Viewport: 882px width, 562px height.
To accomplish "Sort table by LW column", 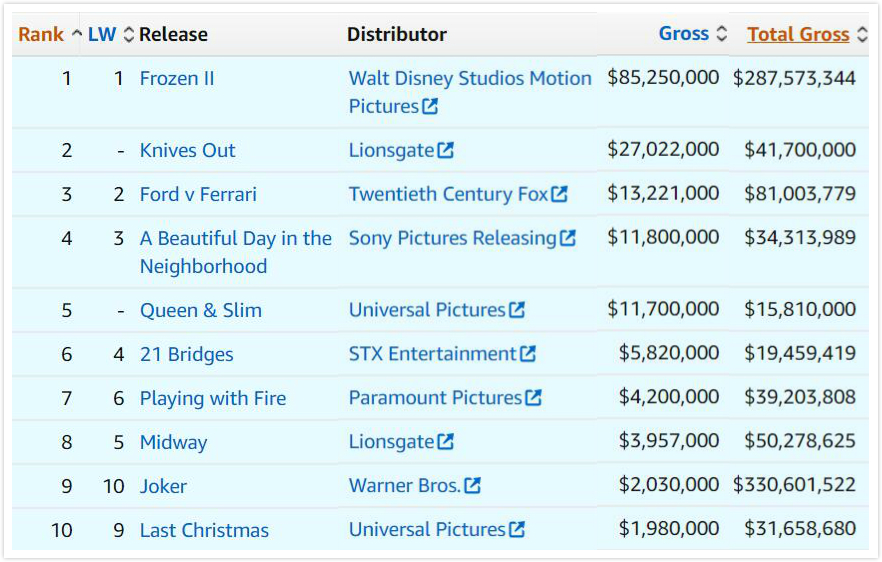I will coord(102,34).
